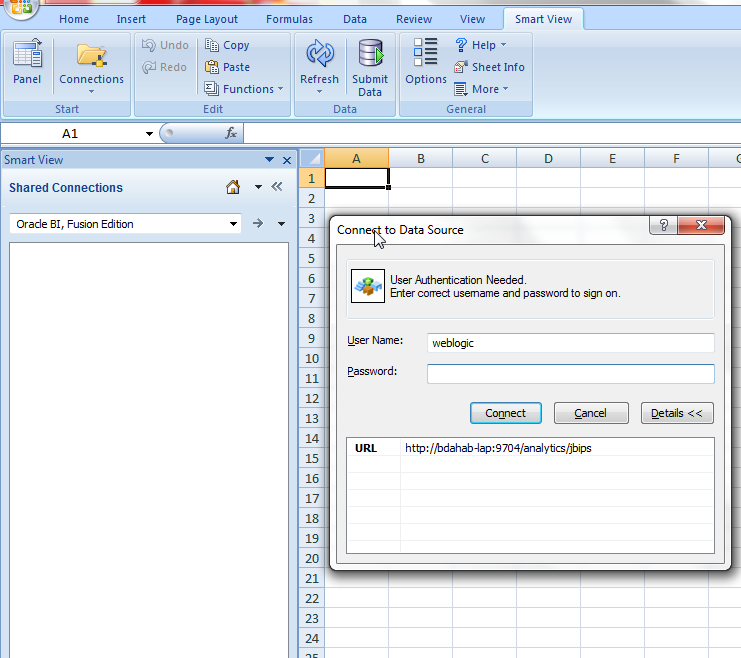Click the Submit Data icon

[x=370, y=52]
